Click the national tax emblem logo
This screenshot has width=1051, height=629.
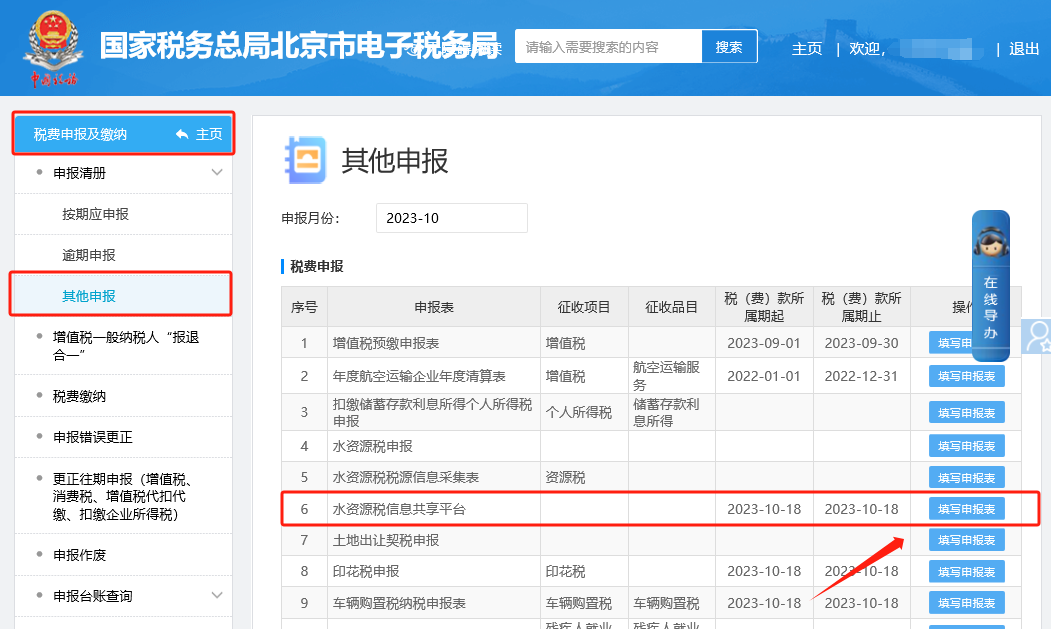point(53,47)
